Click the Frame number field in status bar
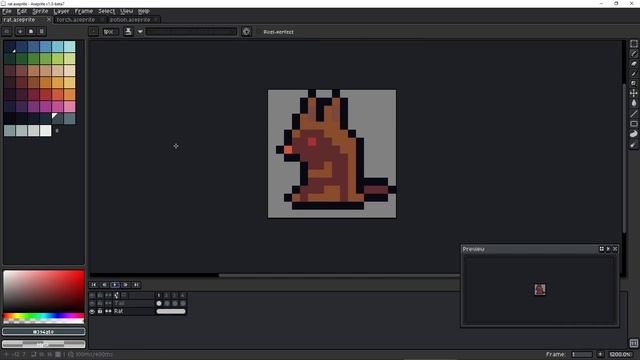The height and width of the screenshot is (360, 640). click(582, 354)
